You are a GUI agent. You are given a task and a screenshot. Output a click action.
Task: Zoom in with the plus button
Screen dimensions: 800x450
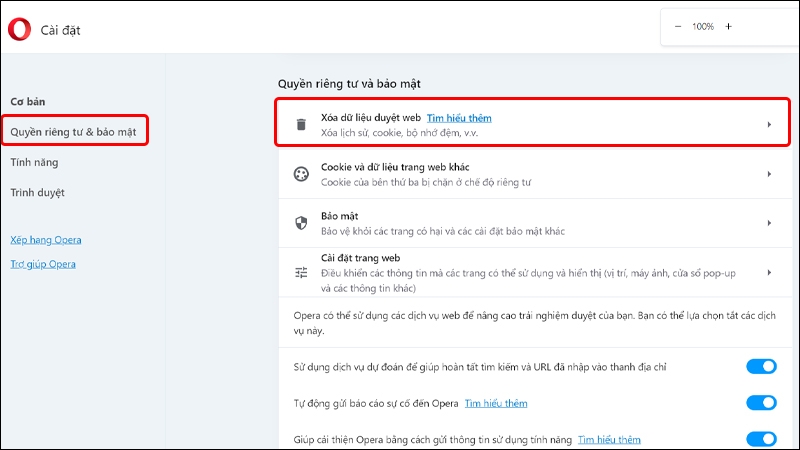729,27
